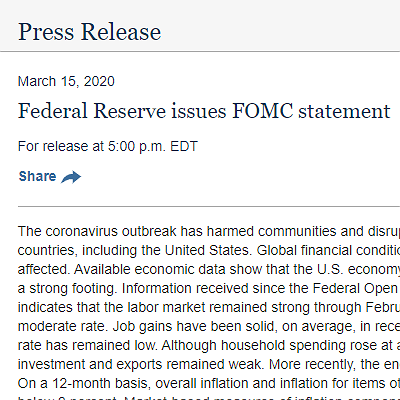Click the Federal Reserve issues FOMC statement title

[x=204, y=111]
